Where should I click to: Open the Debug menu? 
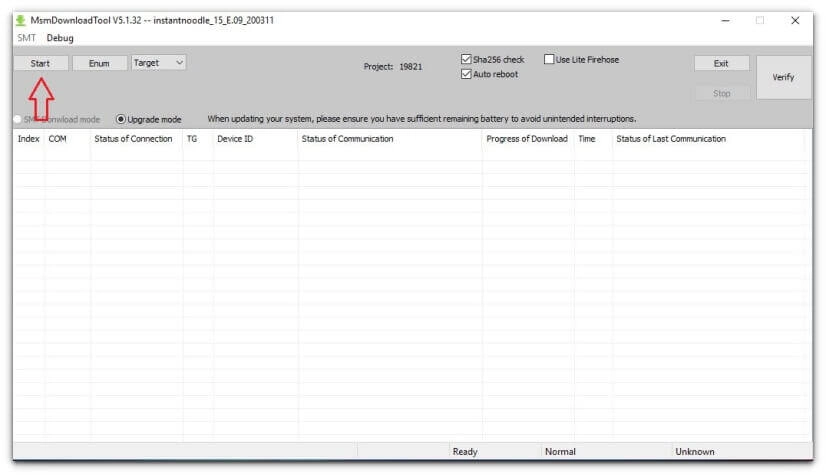(x=60, y=38)
